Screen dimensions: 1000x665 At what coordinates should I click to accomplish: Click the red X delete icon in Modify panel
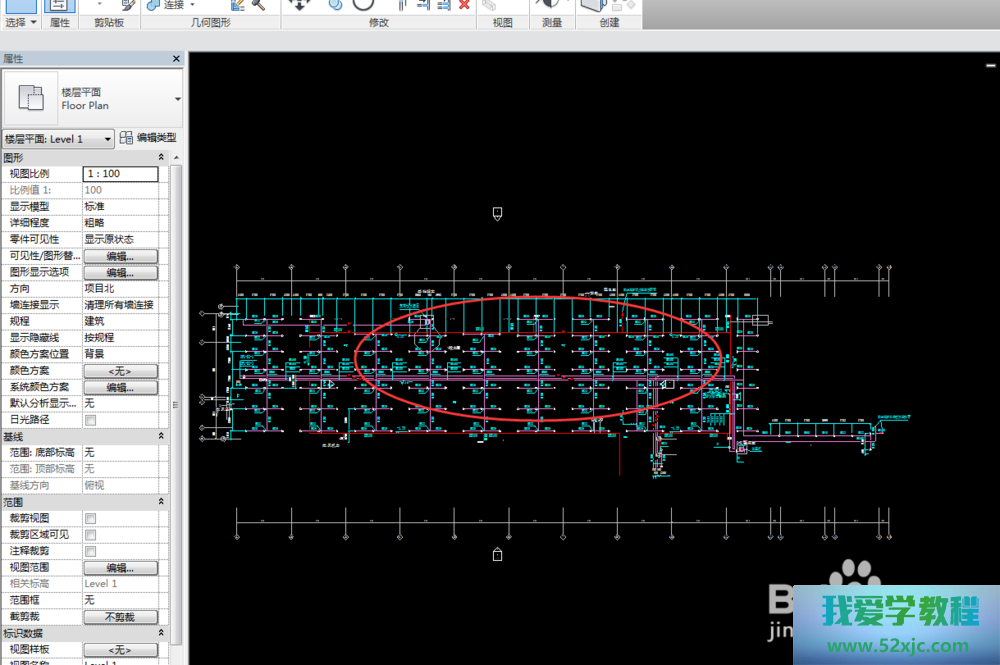click(x=464, y=4)
